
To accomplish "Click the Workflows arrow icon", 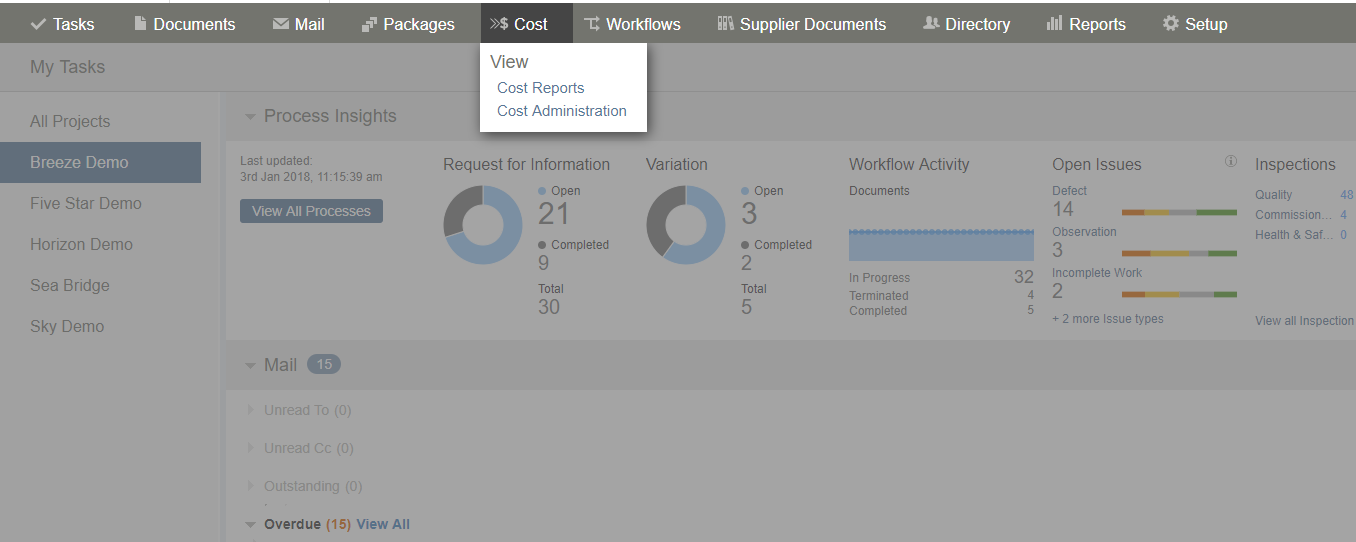I will 592,24.
